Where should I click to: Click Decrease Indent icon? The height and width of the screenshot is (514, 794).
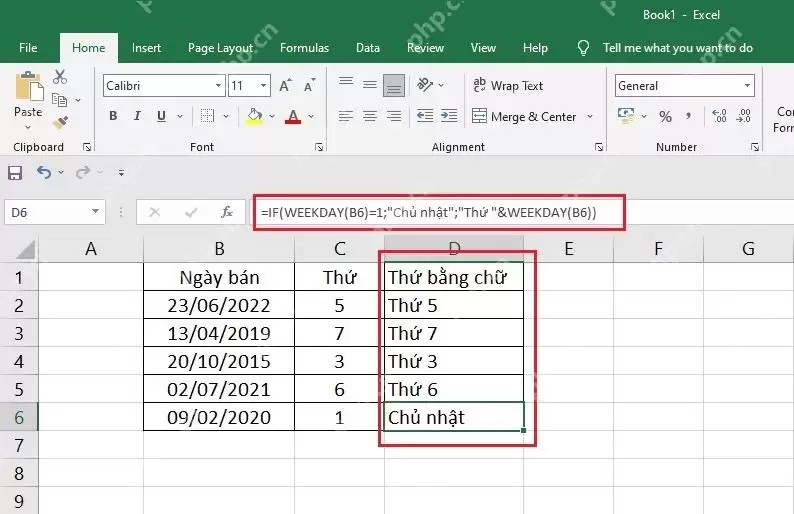point(425,116)
